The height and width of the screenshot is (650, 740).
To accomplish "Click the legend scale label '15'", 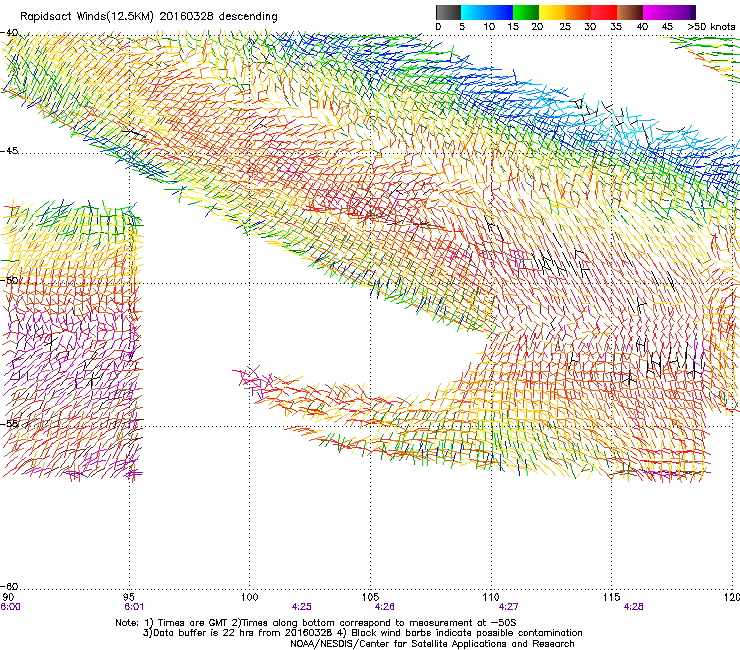I will click(x=513, y=27).
